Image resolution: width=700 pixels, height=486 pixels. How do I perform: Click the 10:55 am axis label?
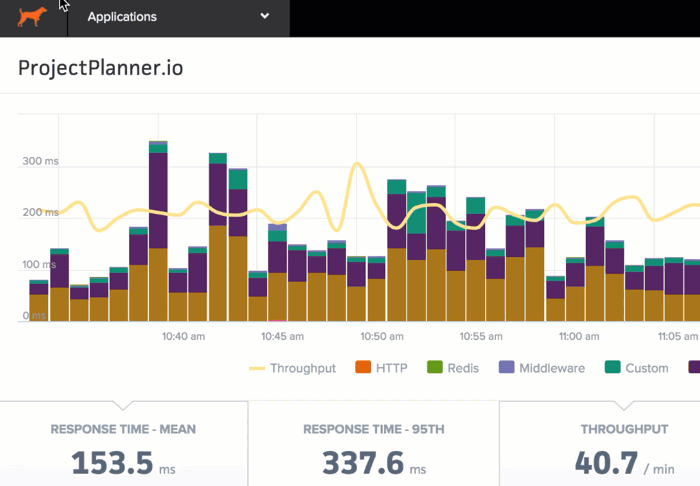click(x=481, y=336)
